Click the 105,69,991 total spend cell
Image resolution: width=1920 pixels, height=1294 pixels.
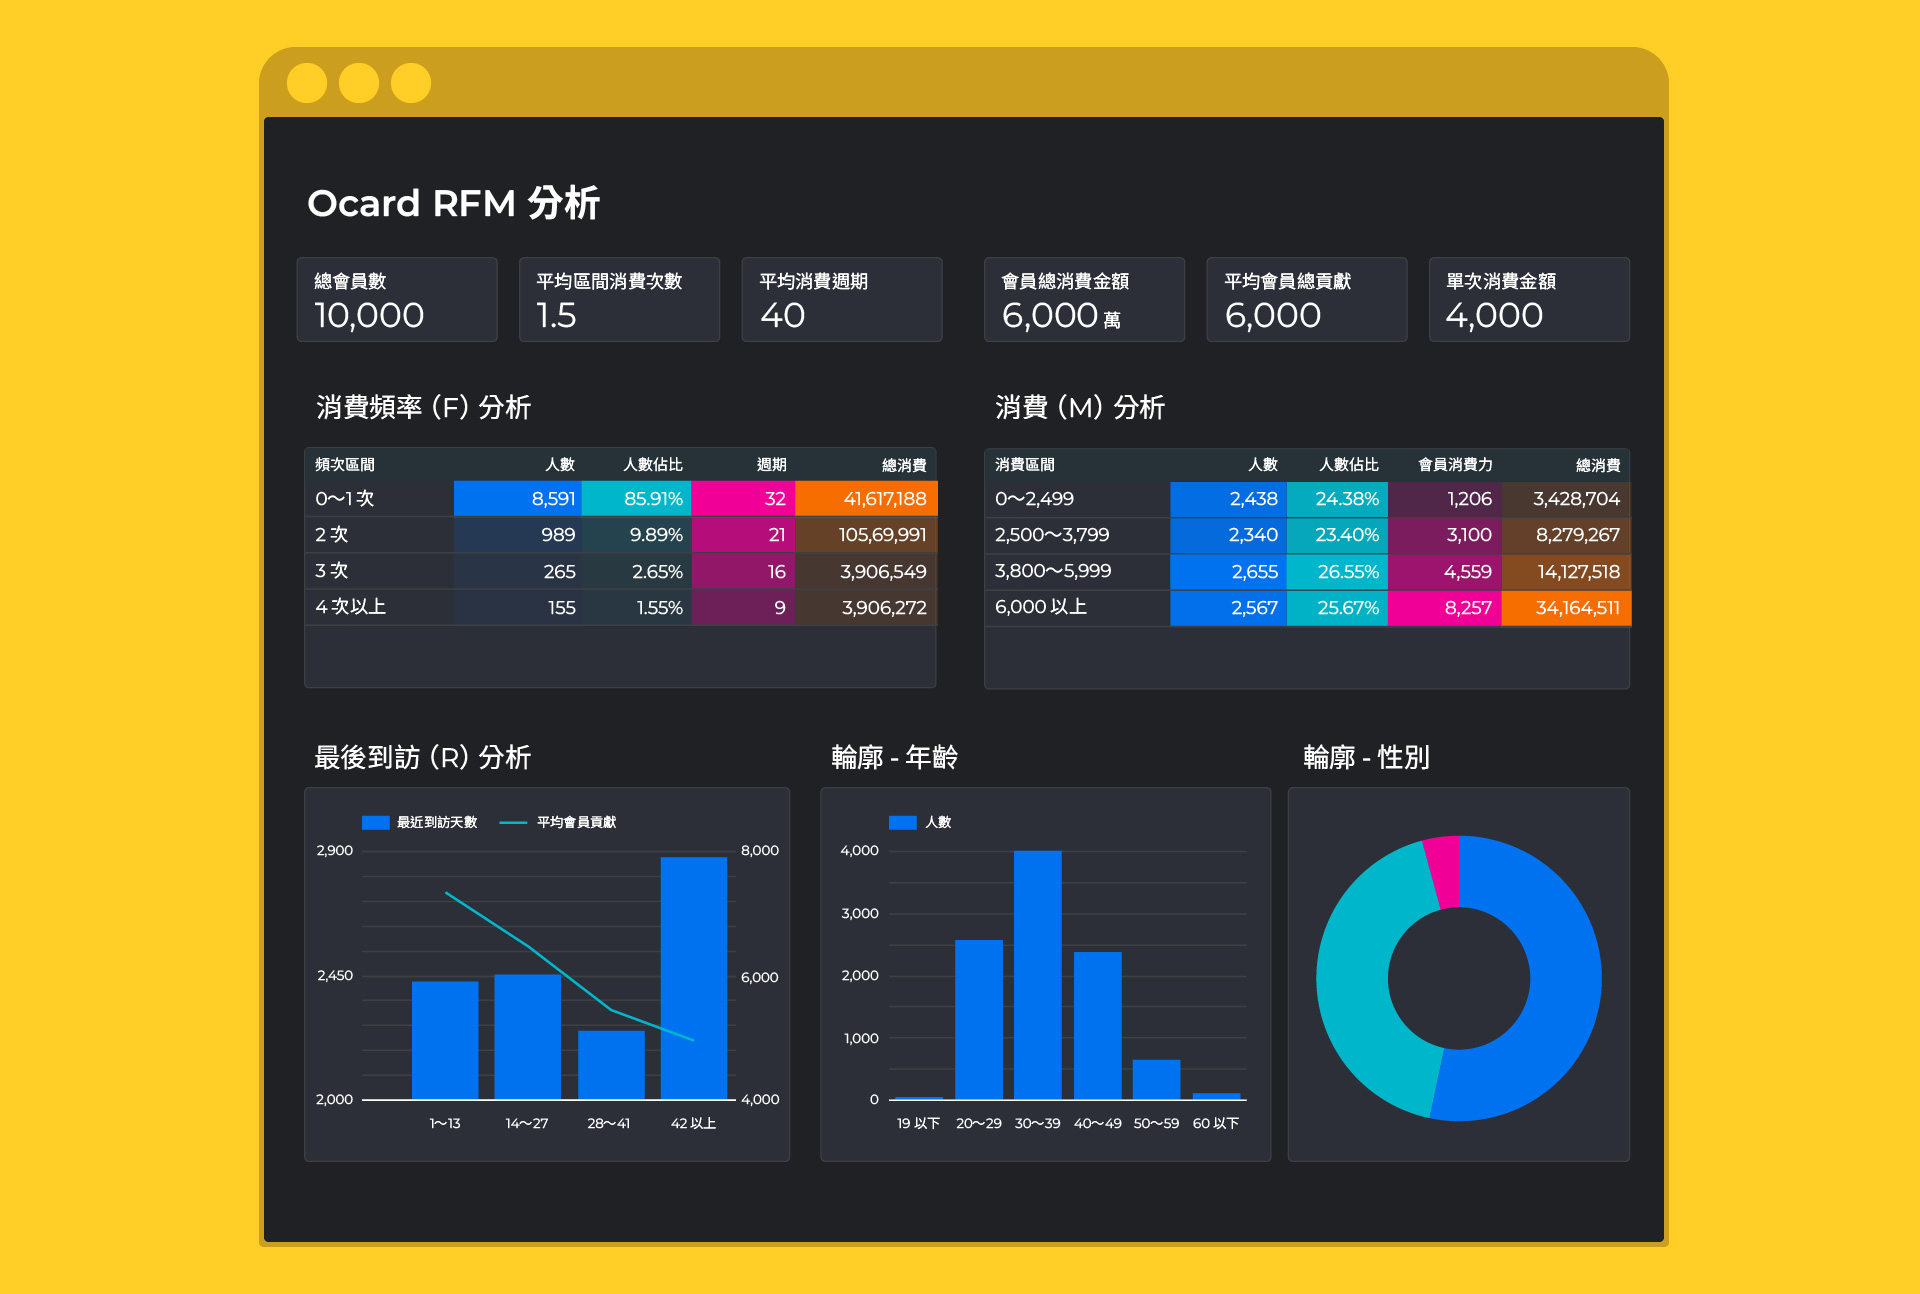coord(866,535)
